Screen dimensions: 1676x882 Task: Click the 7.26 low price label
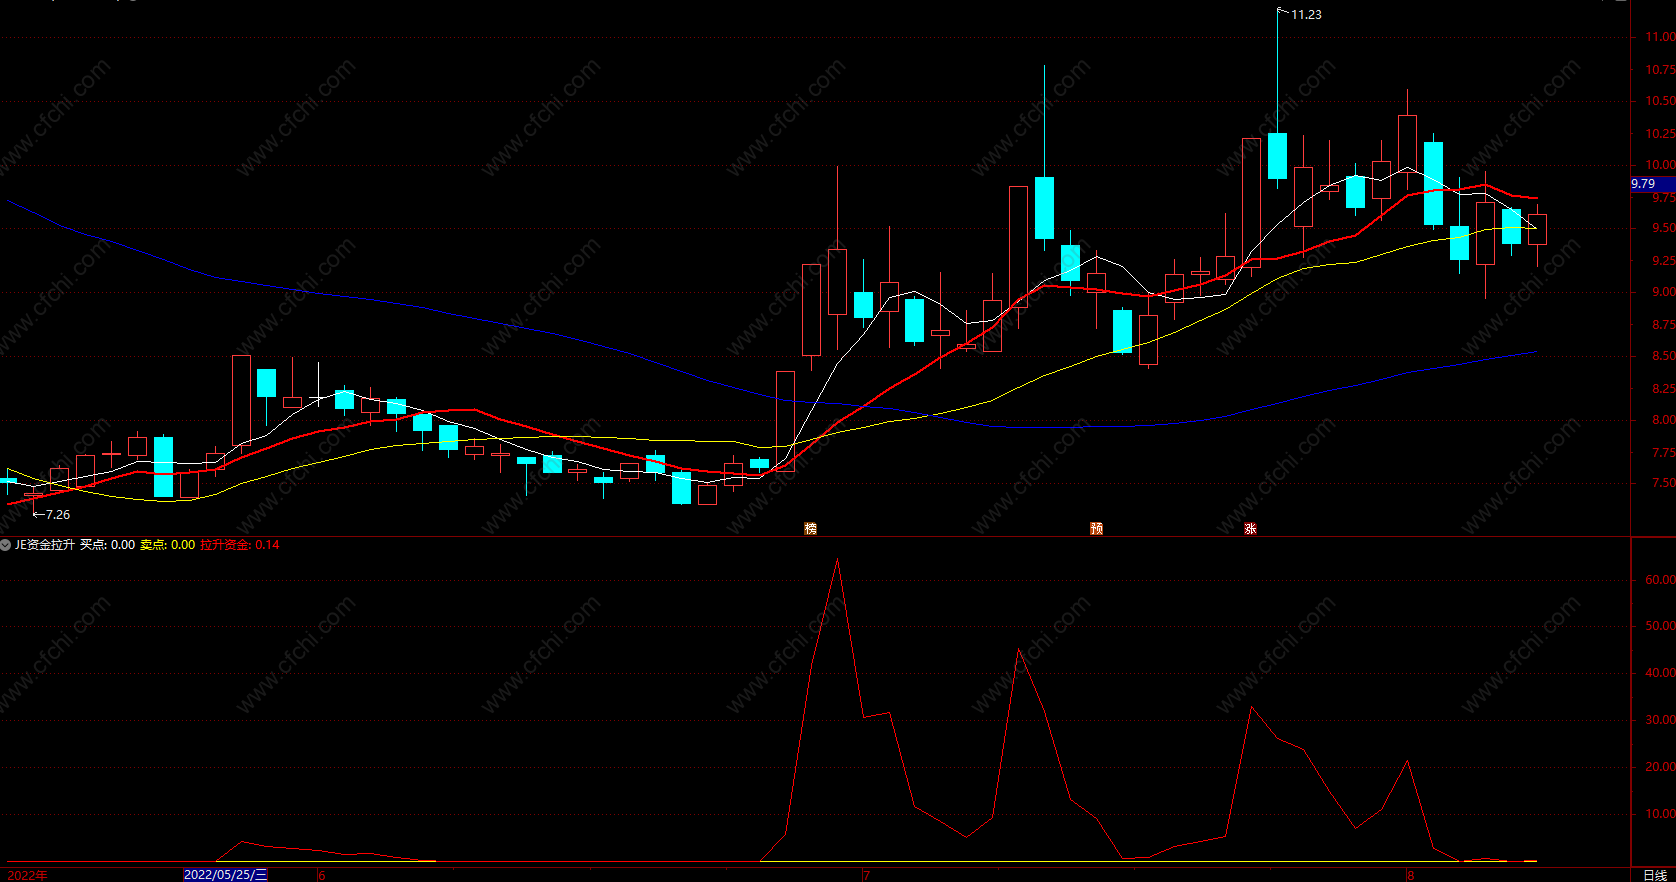[x=58, y=515]
